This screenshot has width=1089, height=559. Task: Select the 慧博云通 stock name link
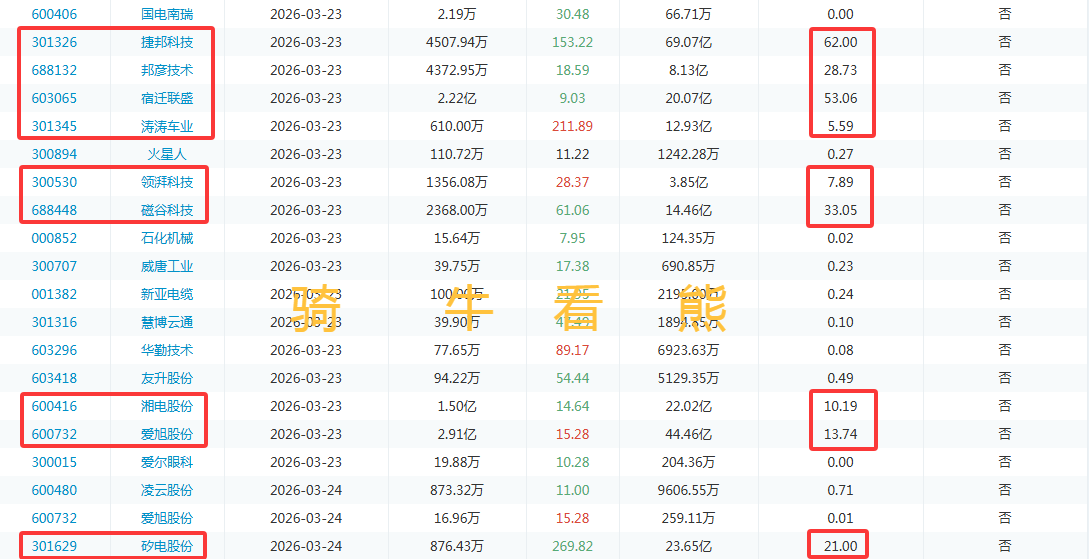[x=167, y=322]
